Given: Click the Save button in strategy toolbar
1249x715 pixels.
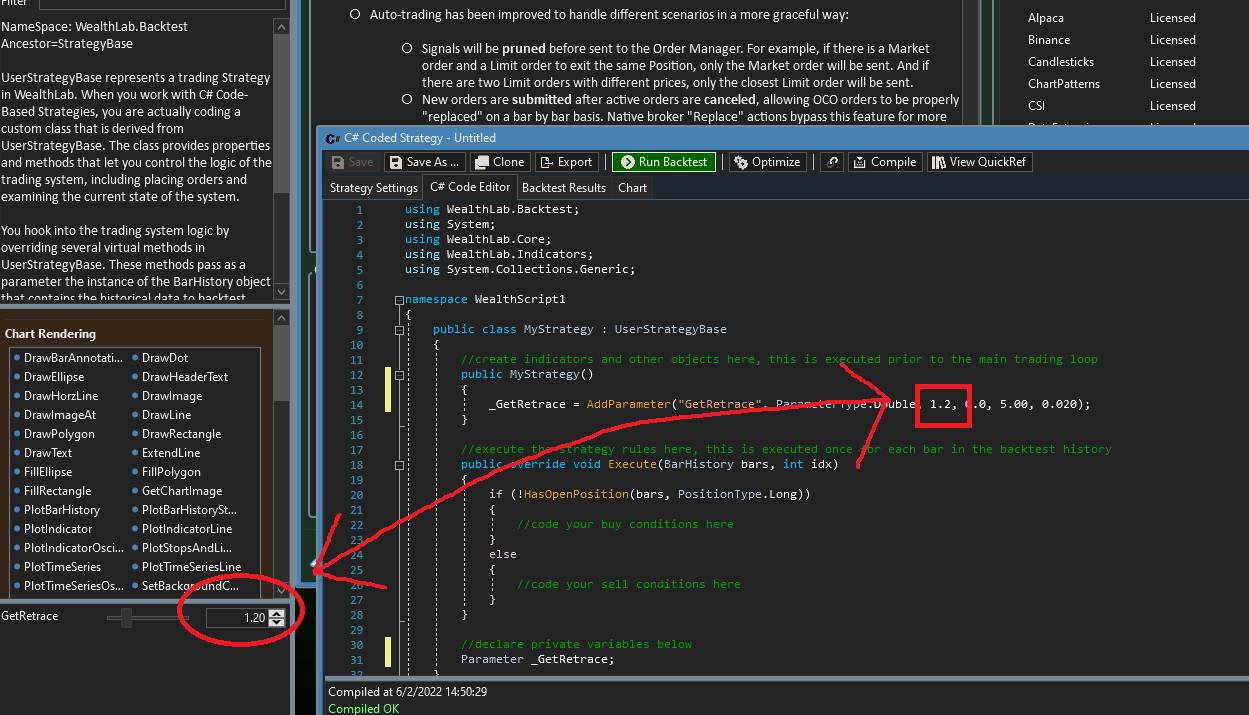Looking at the screenshot, I should [x=352, y=162].
